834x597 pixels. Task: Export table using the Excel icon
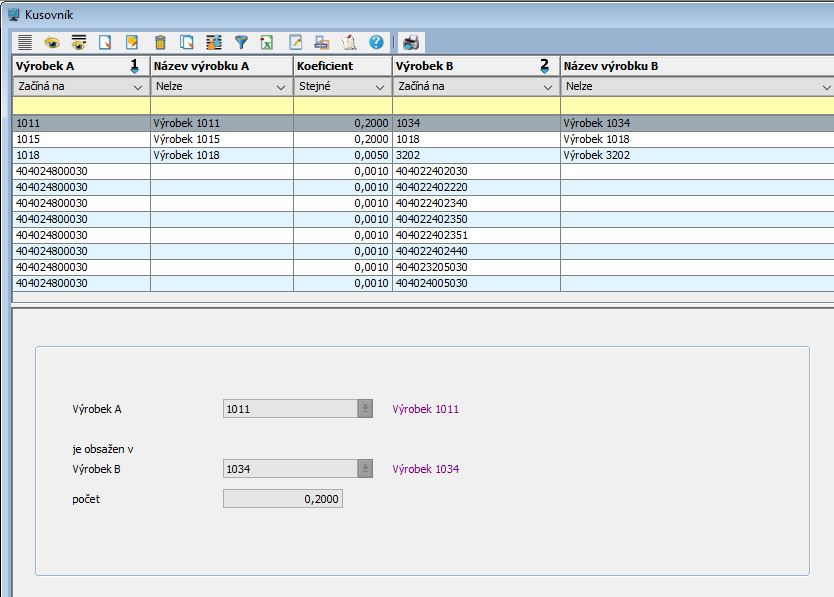tap(268, 43)
